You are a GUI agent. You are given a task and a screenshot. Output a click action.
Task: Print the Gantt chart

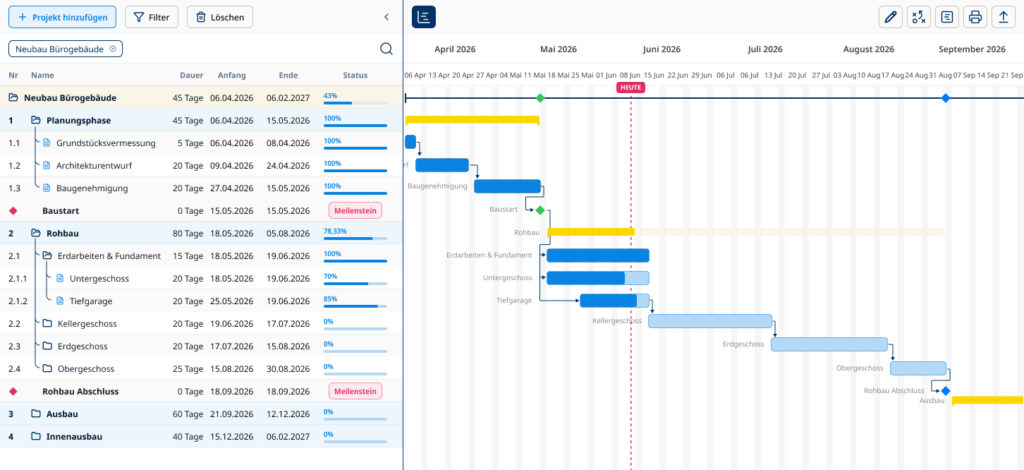tap(975, 17)
